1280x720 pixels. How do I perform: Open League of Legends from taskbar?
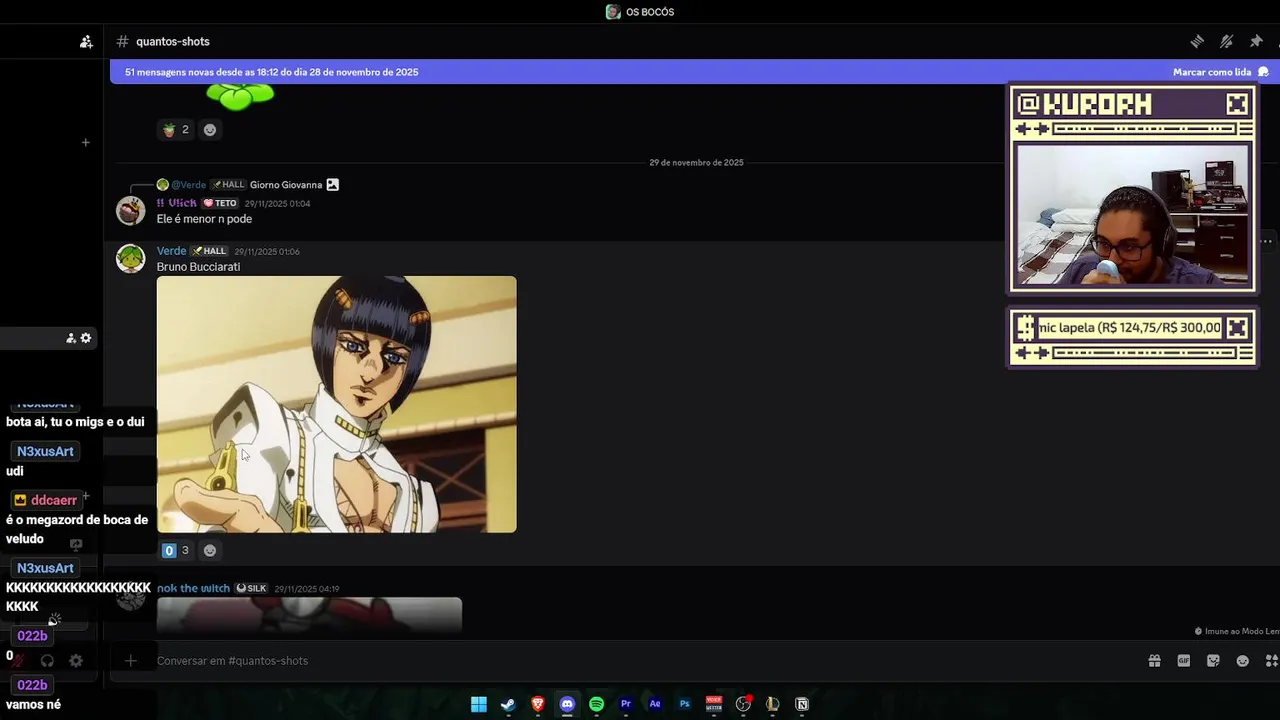coord(772,704)
